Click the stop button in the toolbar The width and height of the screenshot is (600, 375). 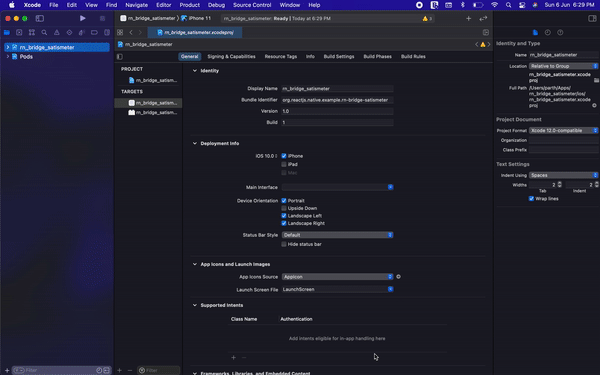(x=102, y=18)
